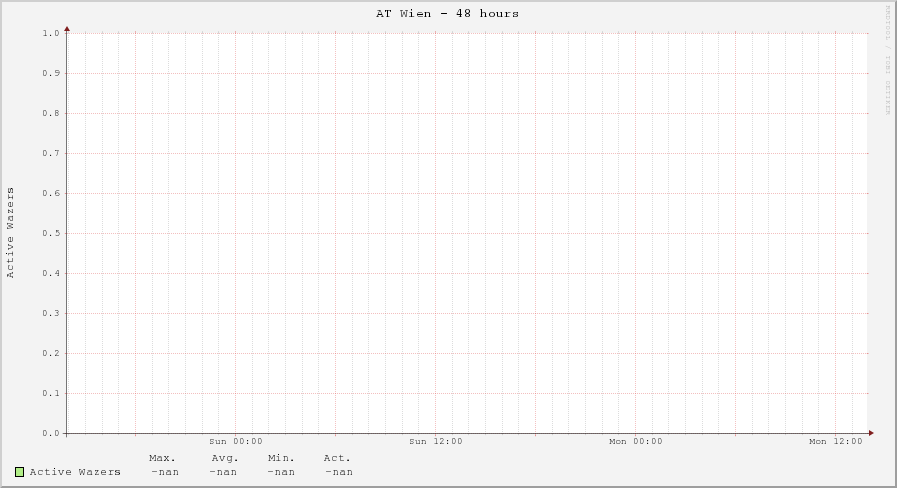Click the 1.0 Y-axis tick label
This screenshot has height=488, width=897.
point(52,33)
